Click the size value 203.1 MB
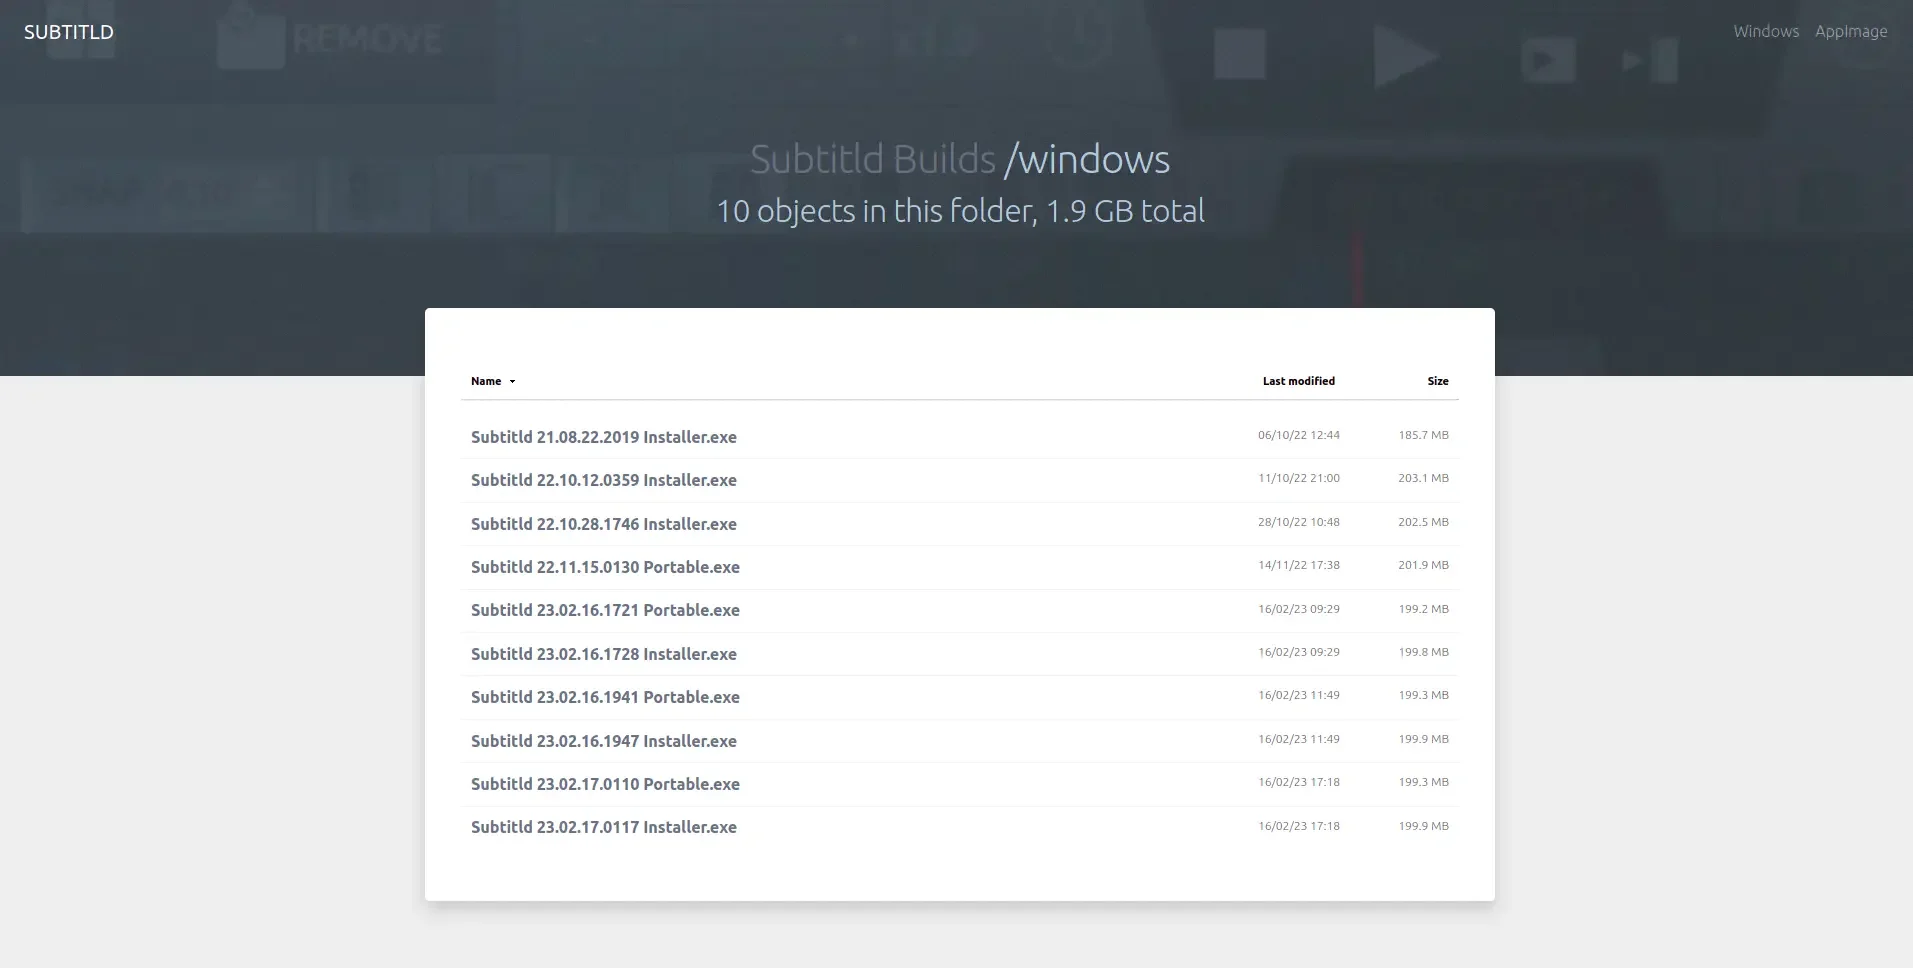 pyautogui.click(x=1423, y=478)
